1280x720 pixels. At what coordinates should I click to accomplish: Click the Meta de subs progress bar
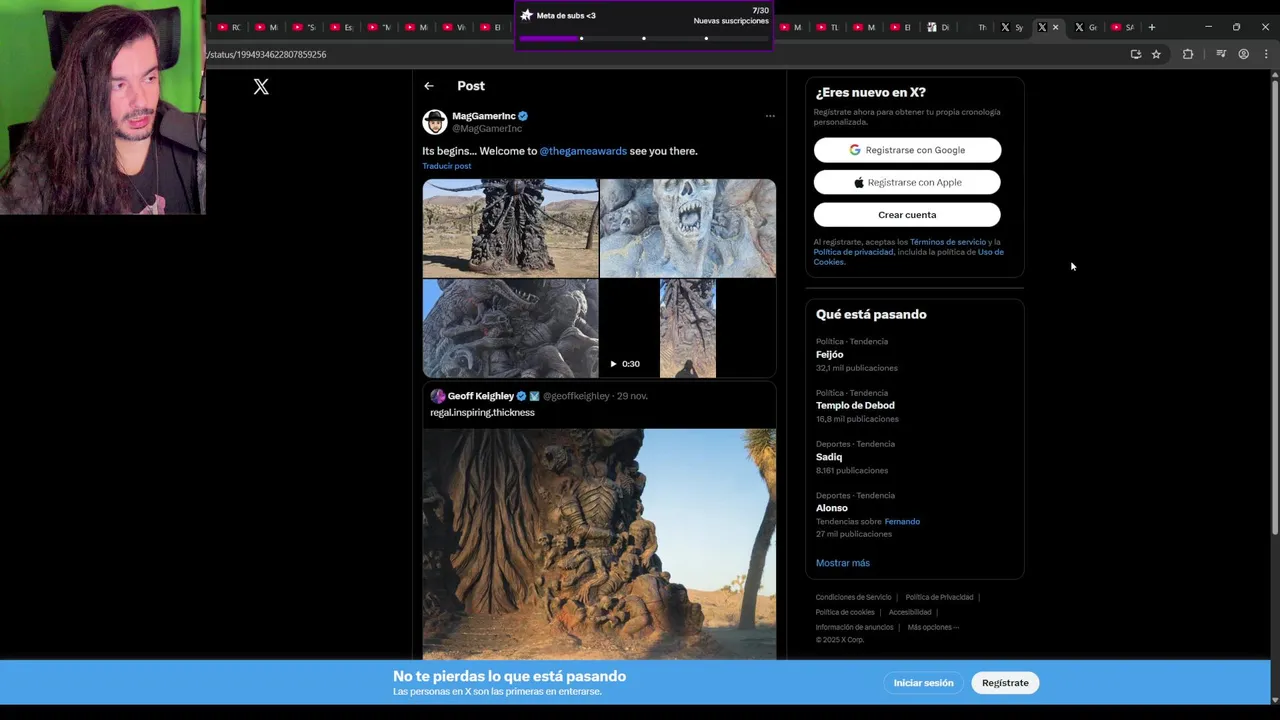coord(643,38)
